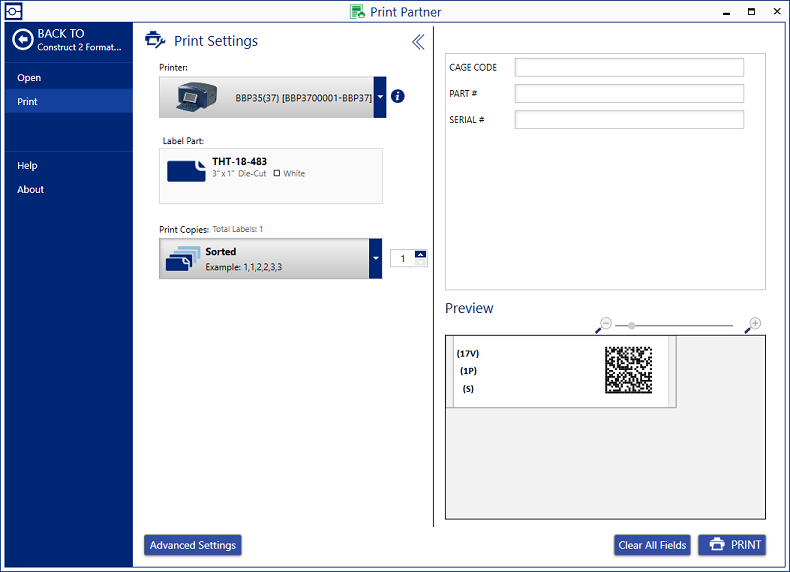Open the About sidebar item
790x572 pixels.
pos(31,190)
